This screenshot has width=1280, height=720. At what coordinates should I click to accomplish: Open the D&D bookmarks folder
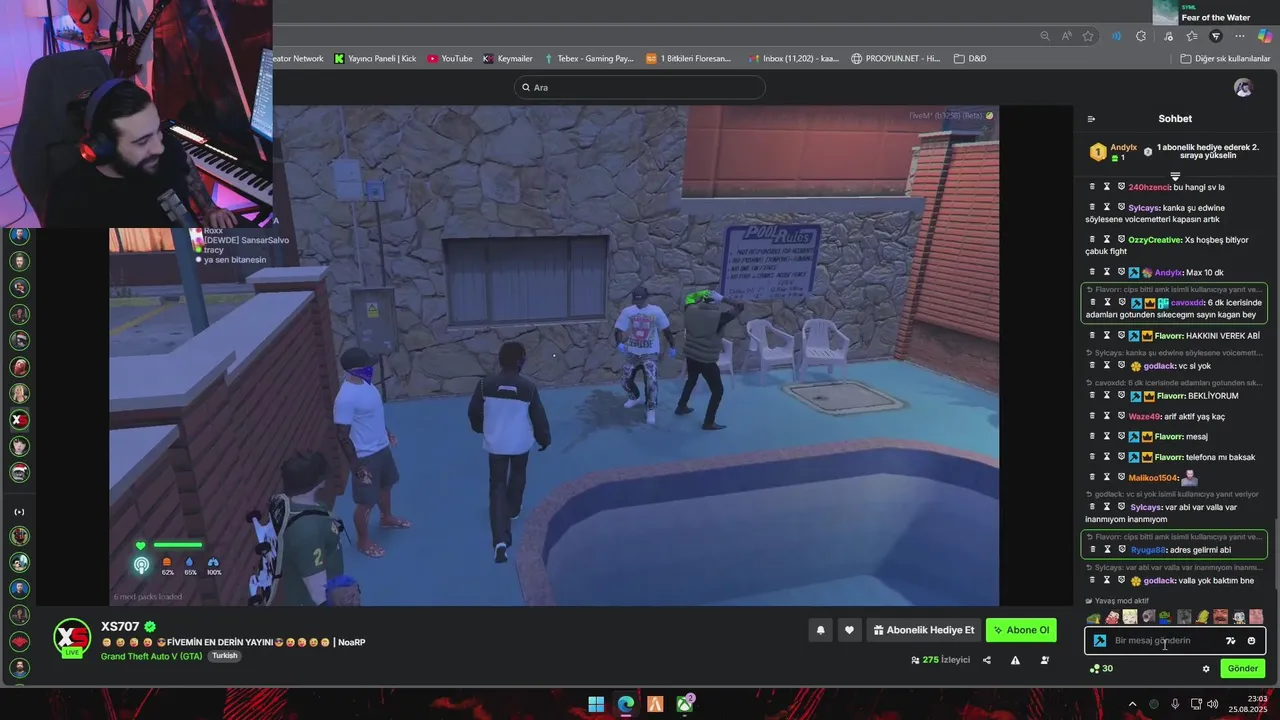pos(970,58)
